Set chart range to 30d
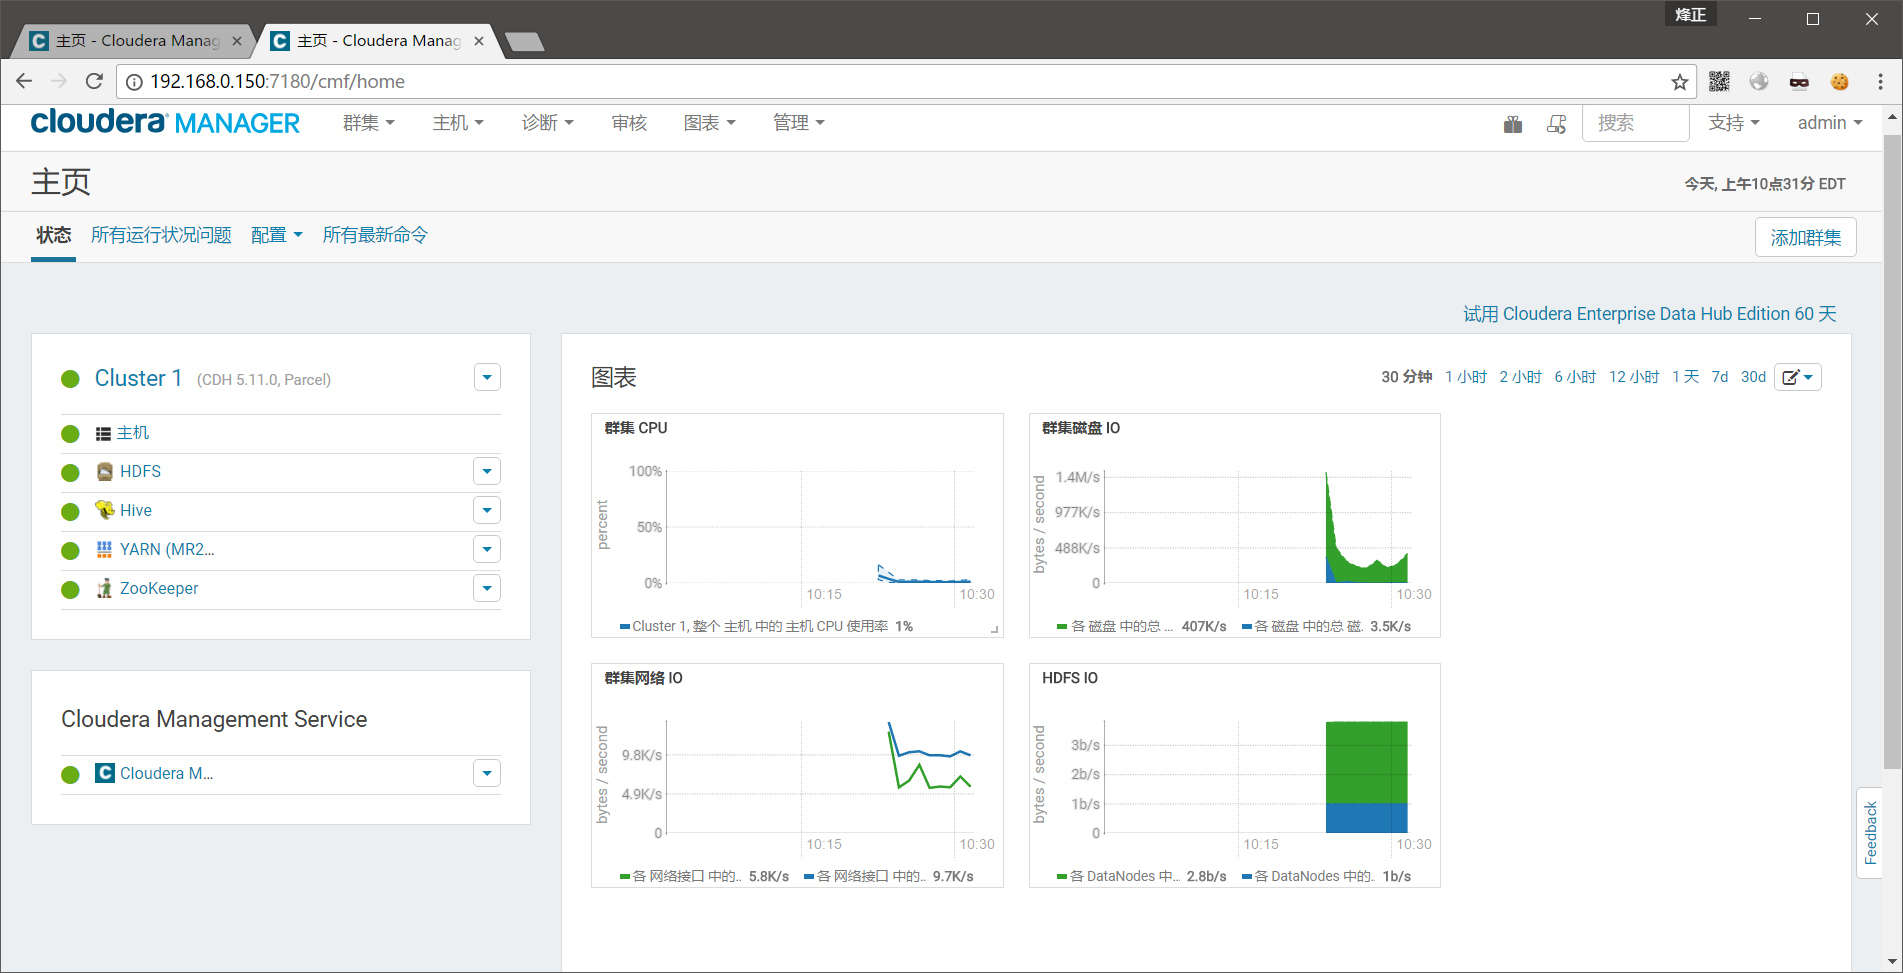Image resolution: width=1903 pixels, height=973 pixels. pos(1753,377)
